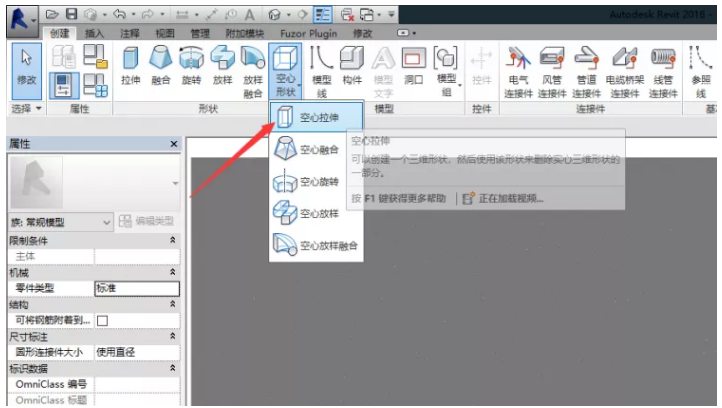This screenshot has width=722, height=408.
Task: Open the type selector dropdown arrow beside preview
Action: coord(175,183)
